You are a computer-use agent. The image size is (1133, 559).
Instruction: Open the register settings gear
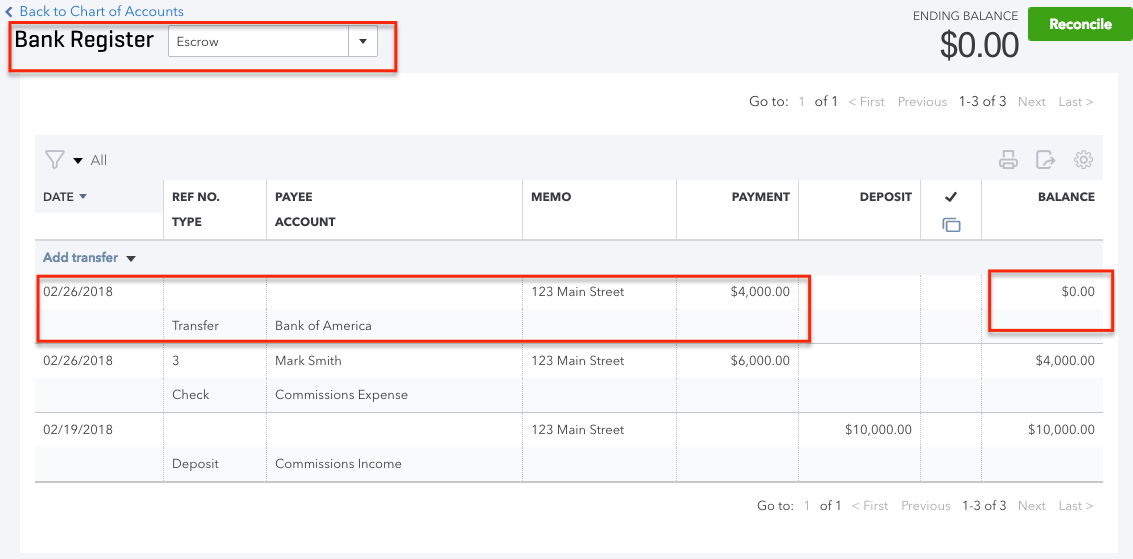[1083, 160]
